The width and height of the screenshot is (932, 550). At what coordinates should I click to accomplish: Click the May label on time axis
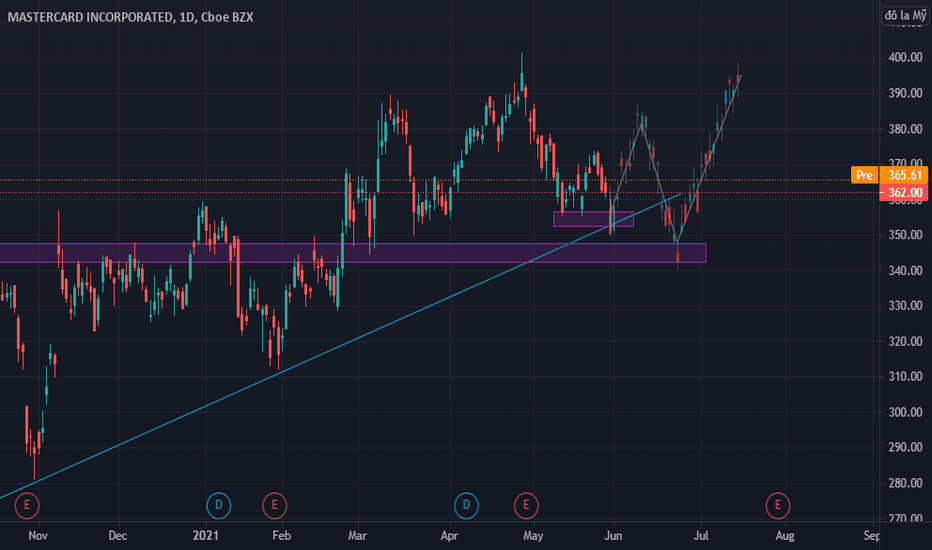point(533,536)
